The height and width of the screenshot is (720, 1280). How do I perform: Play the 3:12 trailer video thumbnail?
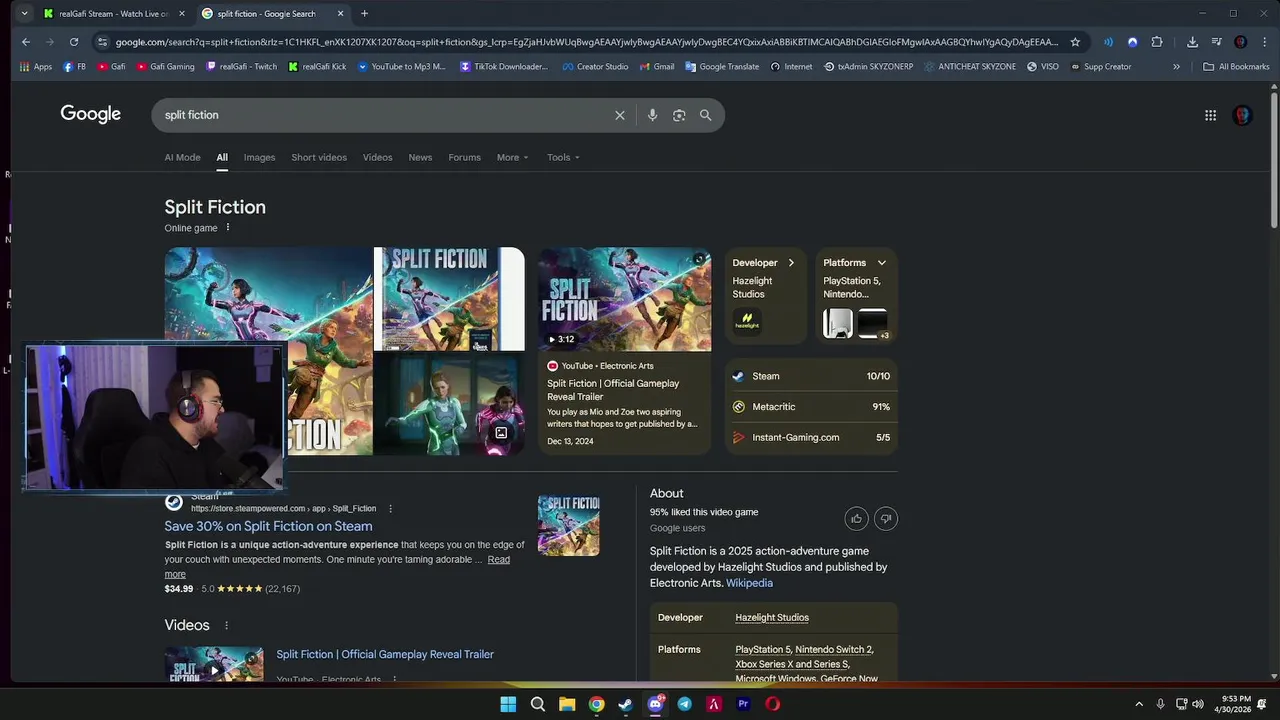(x=625, y=299)
